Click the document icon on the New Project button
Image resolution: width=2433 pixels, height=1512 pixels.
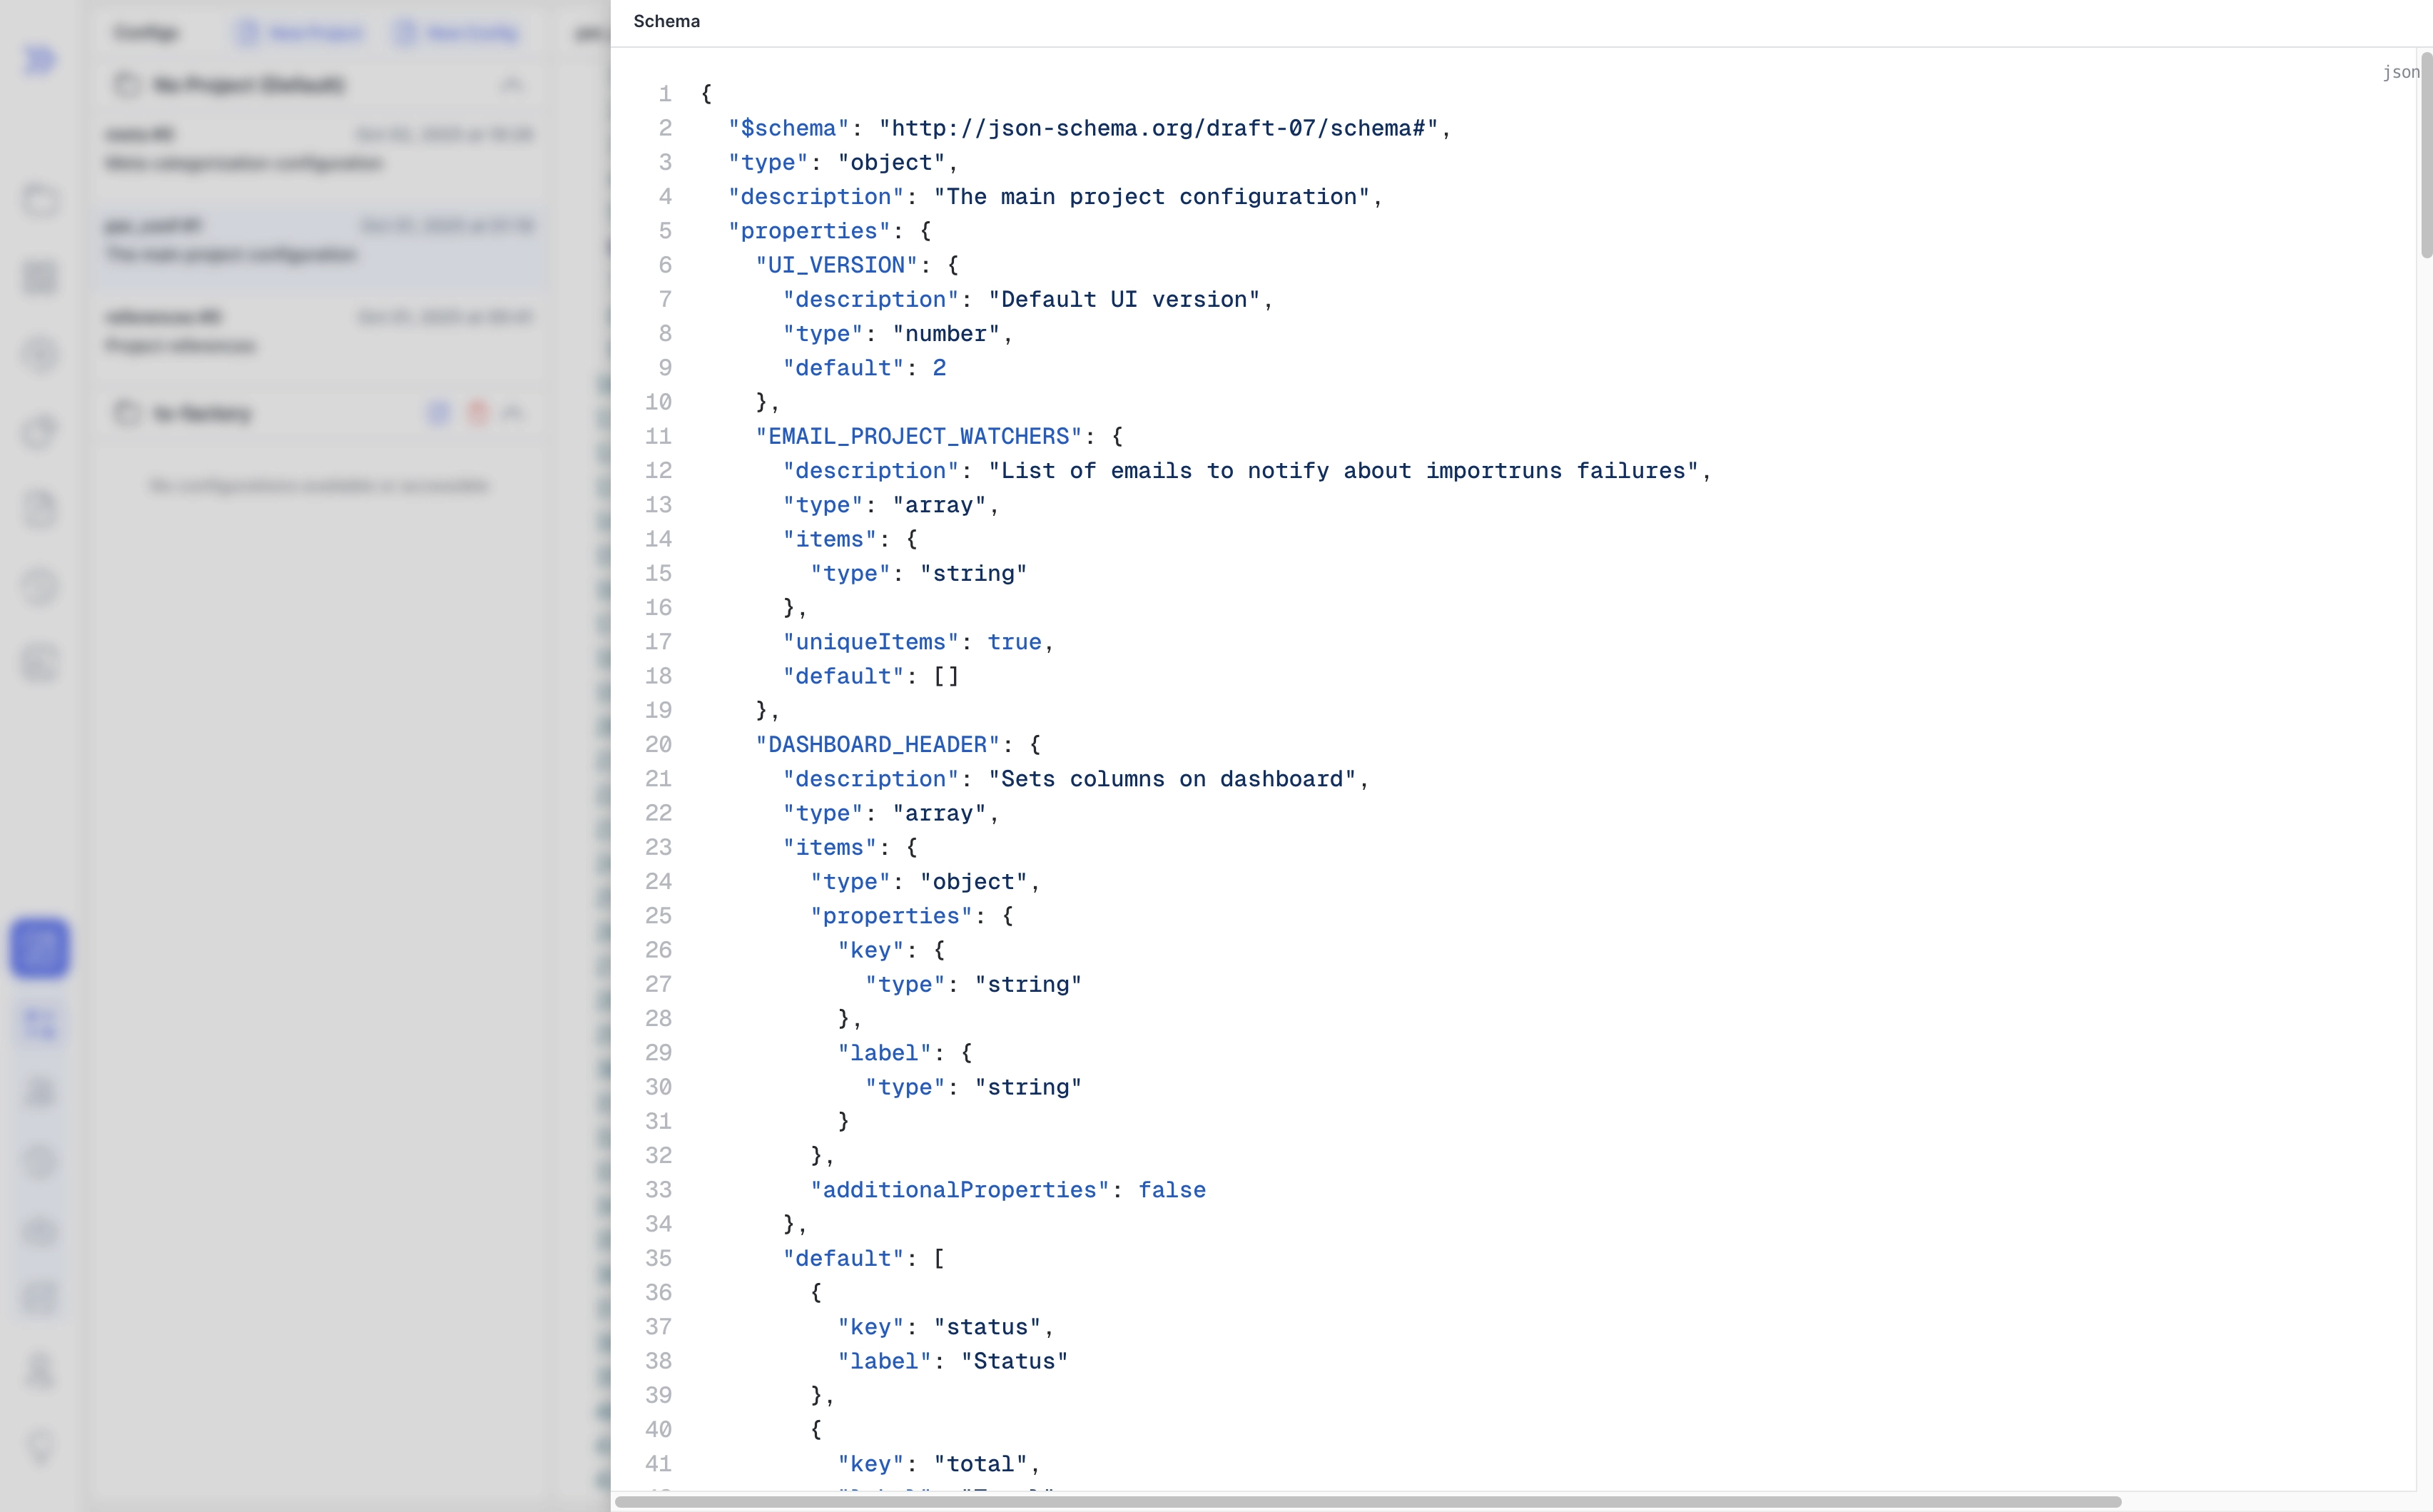(x=249, y=32)
